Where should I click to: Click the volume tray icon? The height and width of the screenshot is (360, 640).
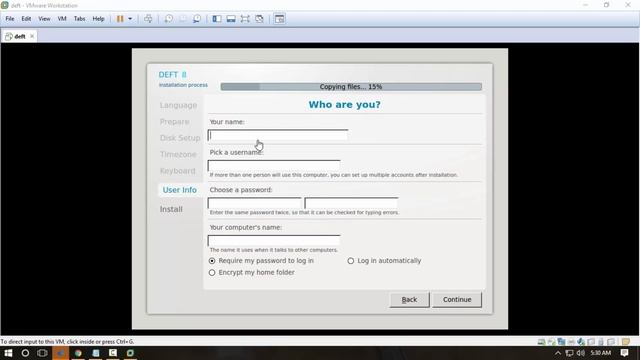[x=581, y=353]
